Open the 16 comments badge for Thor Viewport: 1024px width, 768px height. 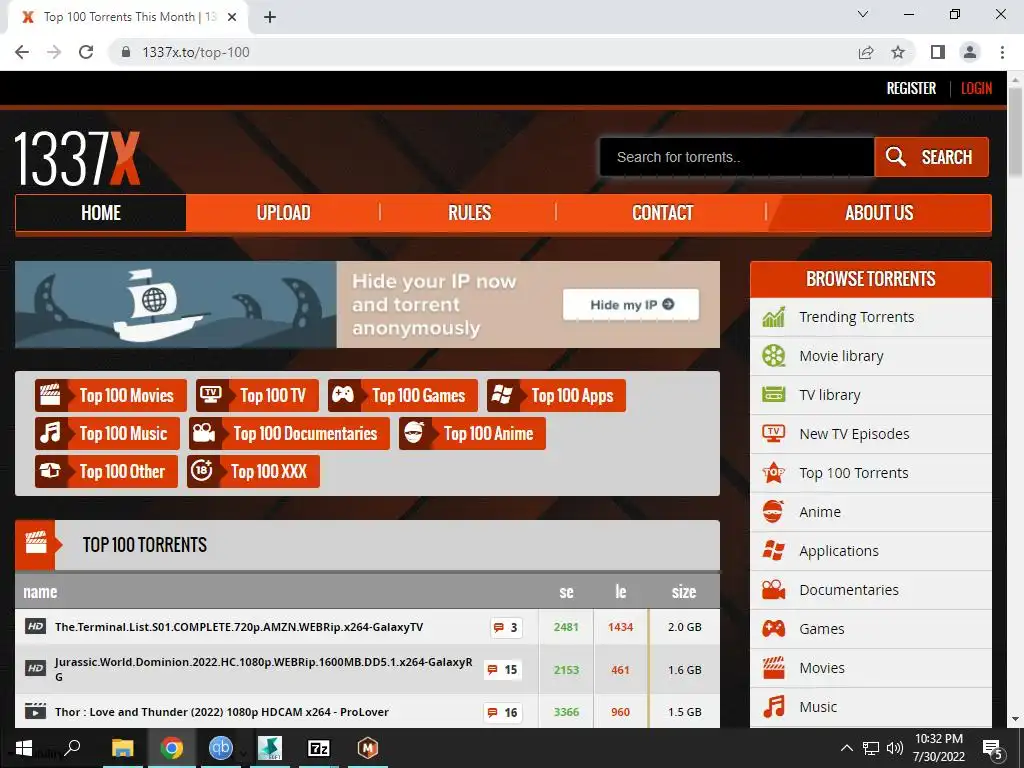[503, 712]
